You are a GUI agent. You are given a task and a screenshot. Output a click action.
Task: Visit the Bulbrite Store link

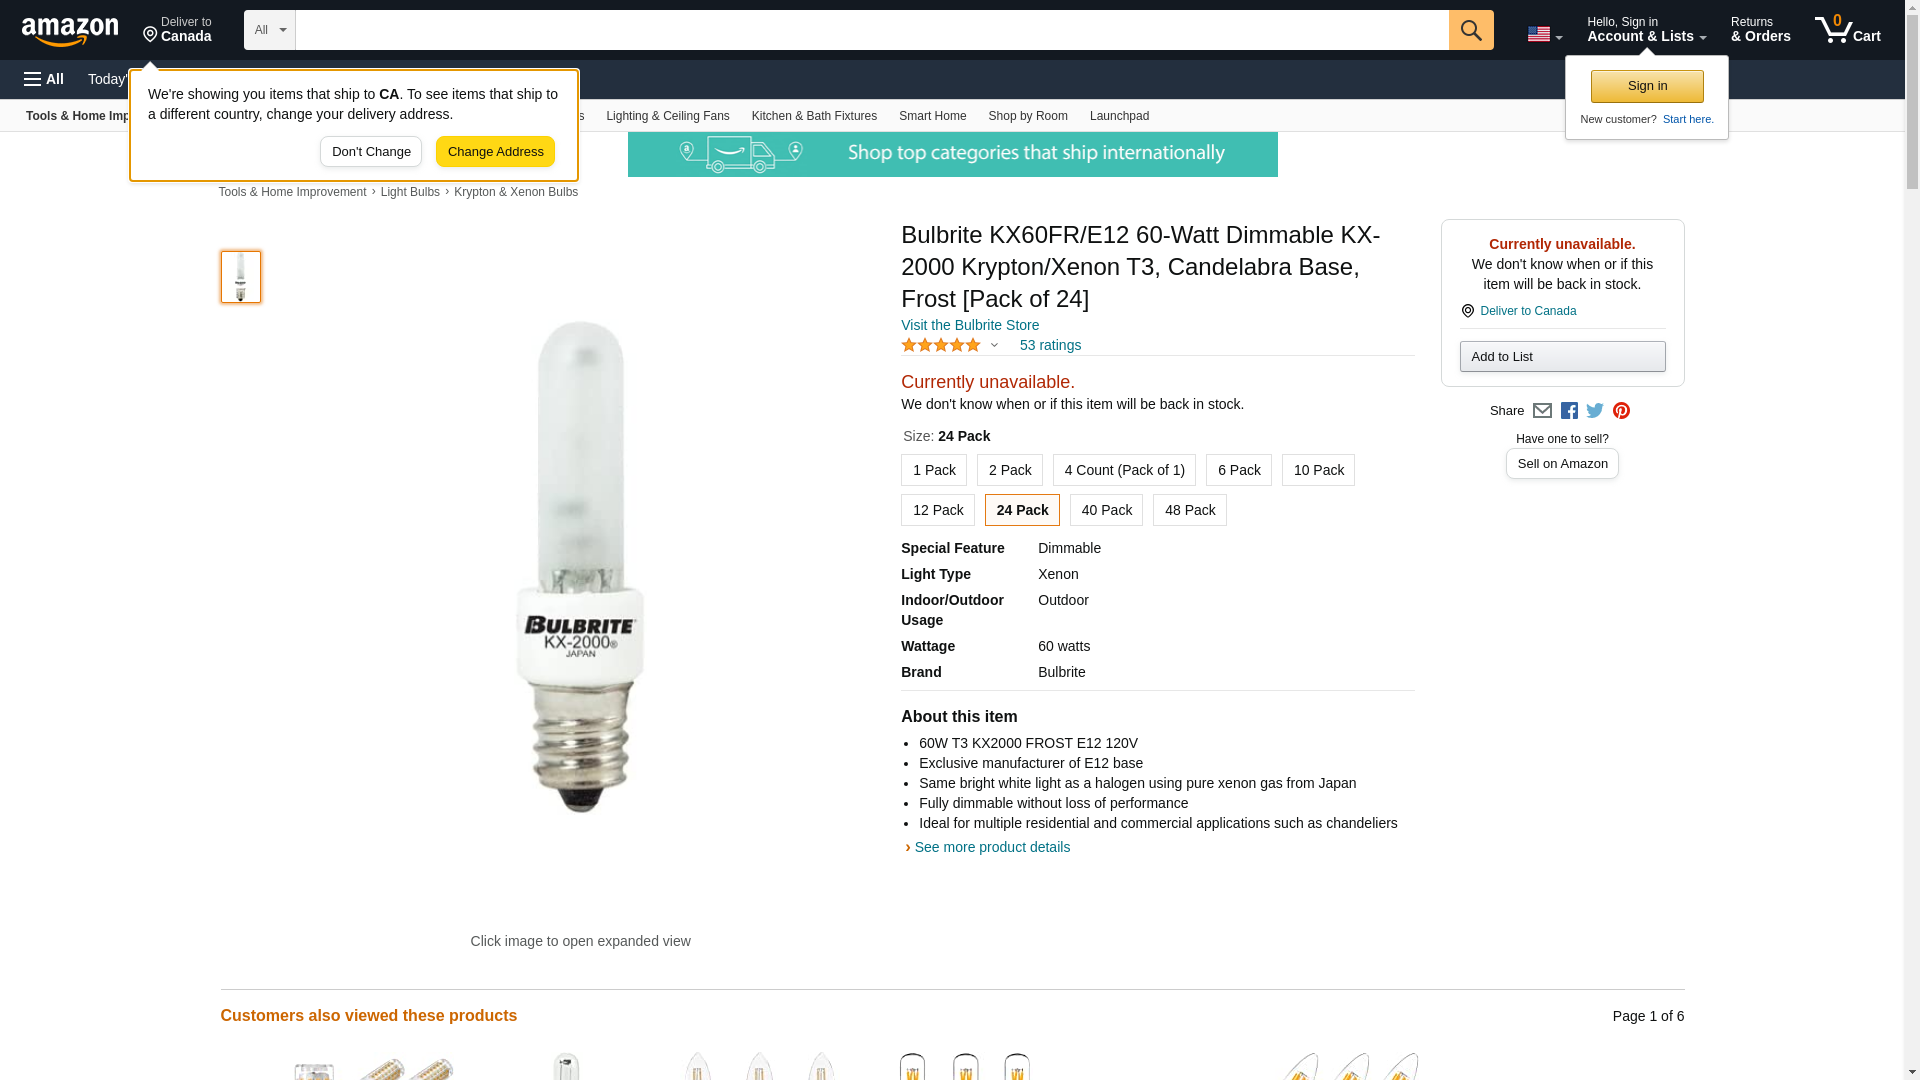(x=970, y=325)
